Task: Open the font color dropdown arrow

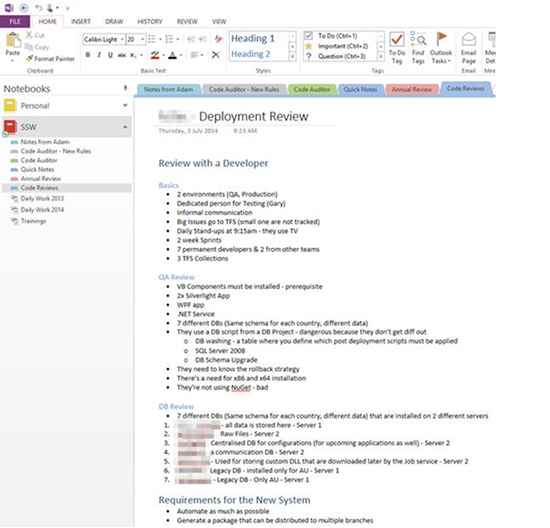Action: pos(181,55)
